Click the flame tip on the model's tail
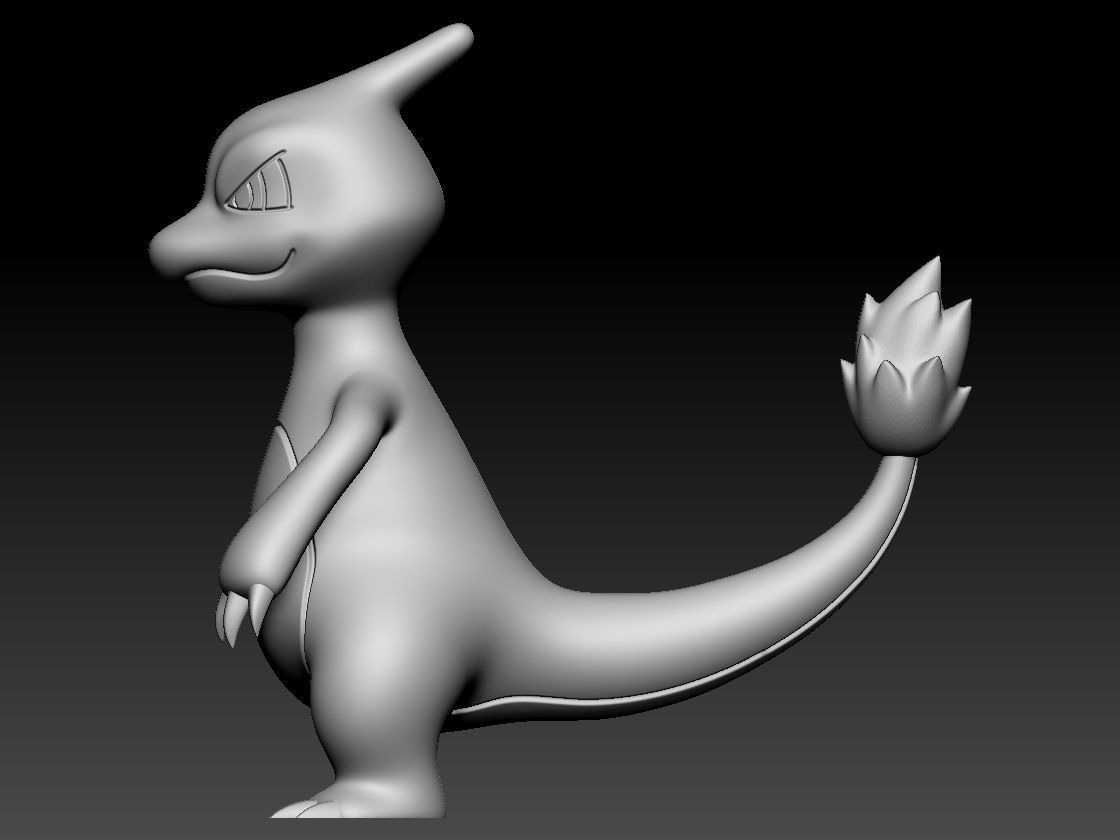 (906, 356)
